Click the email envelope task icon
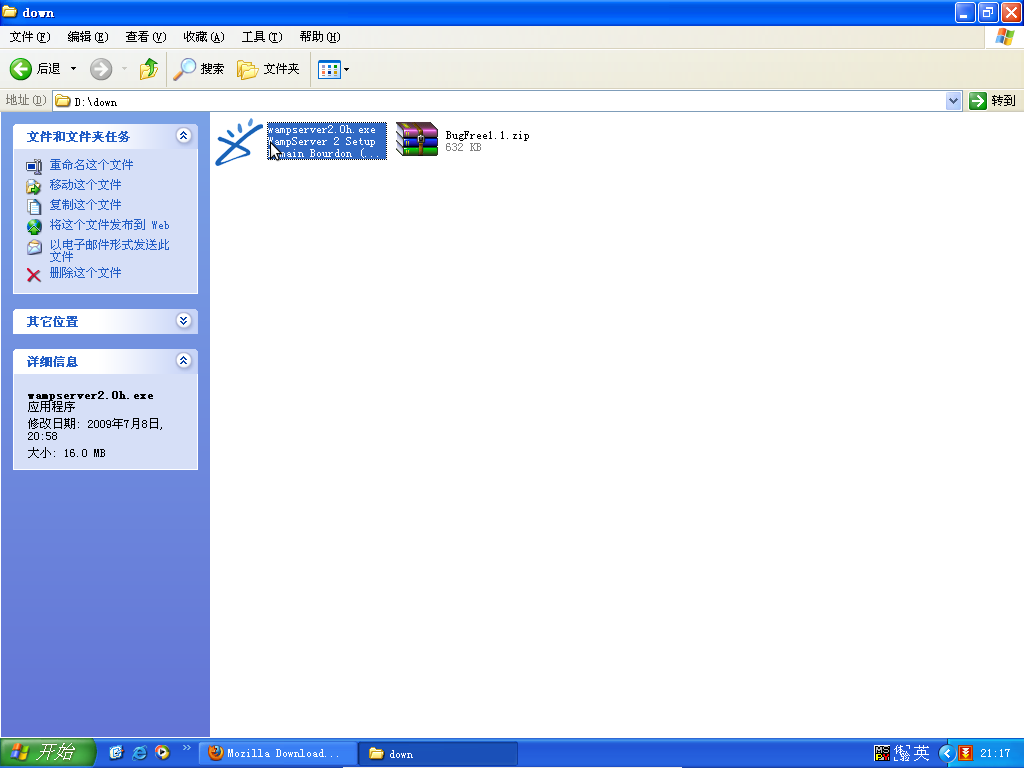 (x=34, y=248)
